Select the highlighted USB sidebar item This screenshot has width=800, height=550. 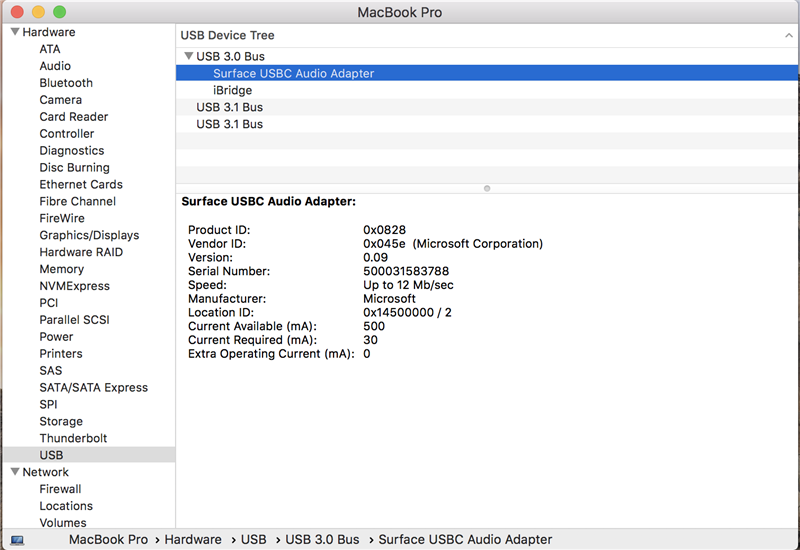click(89, 455)
